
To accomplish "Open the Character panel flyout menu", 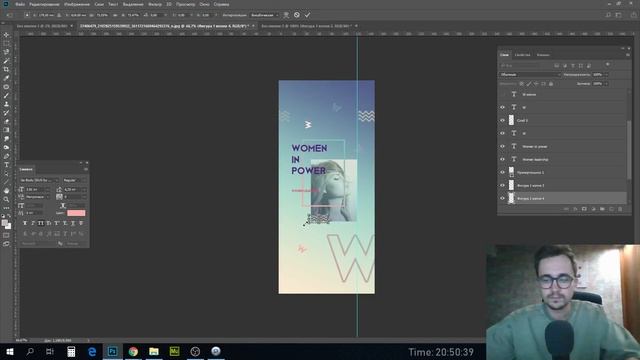I will point(86,169).
